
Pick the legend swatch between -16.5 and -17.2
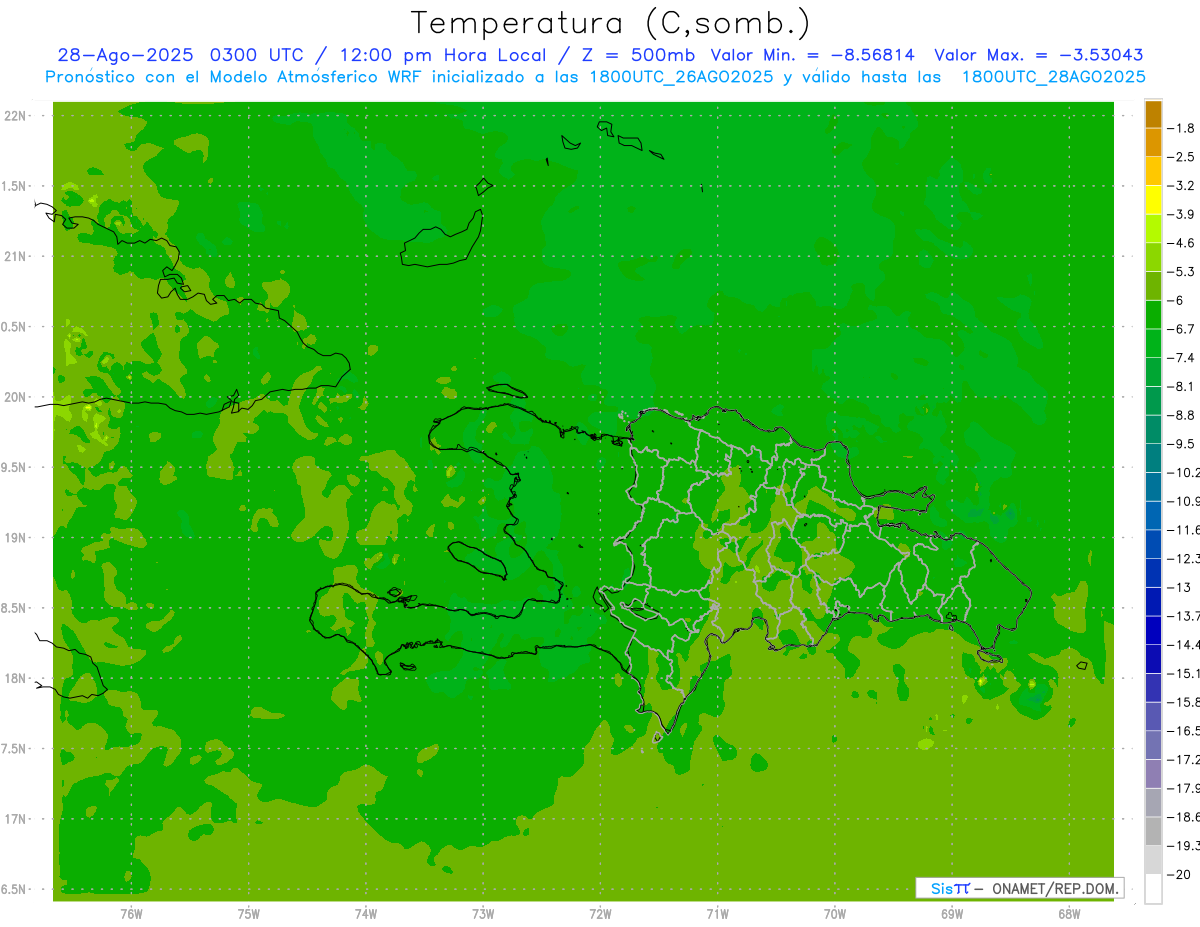click(1153, 745)
